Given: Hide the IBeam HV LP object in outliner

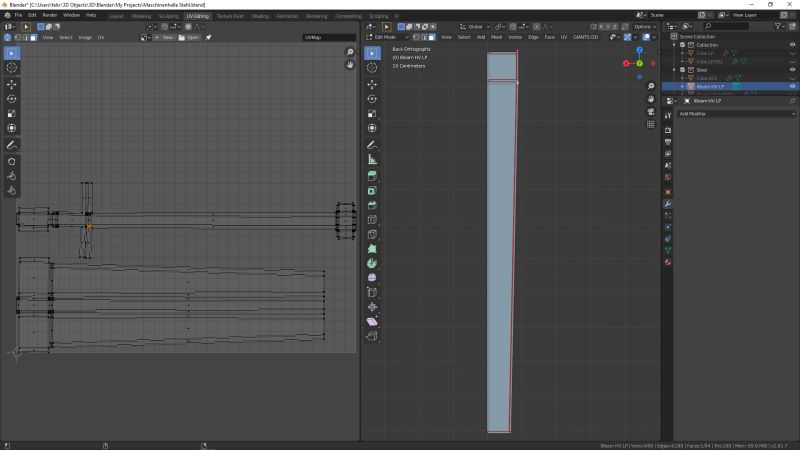Looking at the screenshot, I should 792,87.
